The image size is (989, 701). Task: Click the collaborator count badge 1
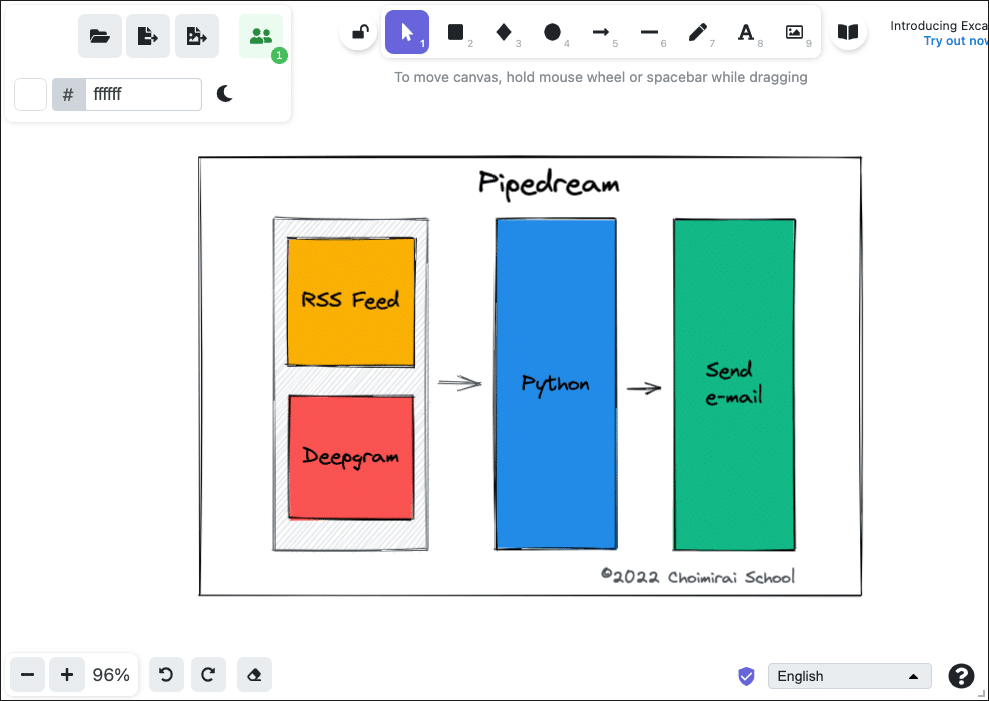(279, 56)
